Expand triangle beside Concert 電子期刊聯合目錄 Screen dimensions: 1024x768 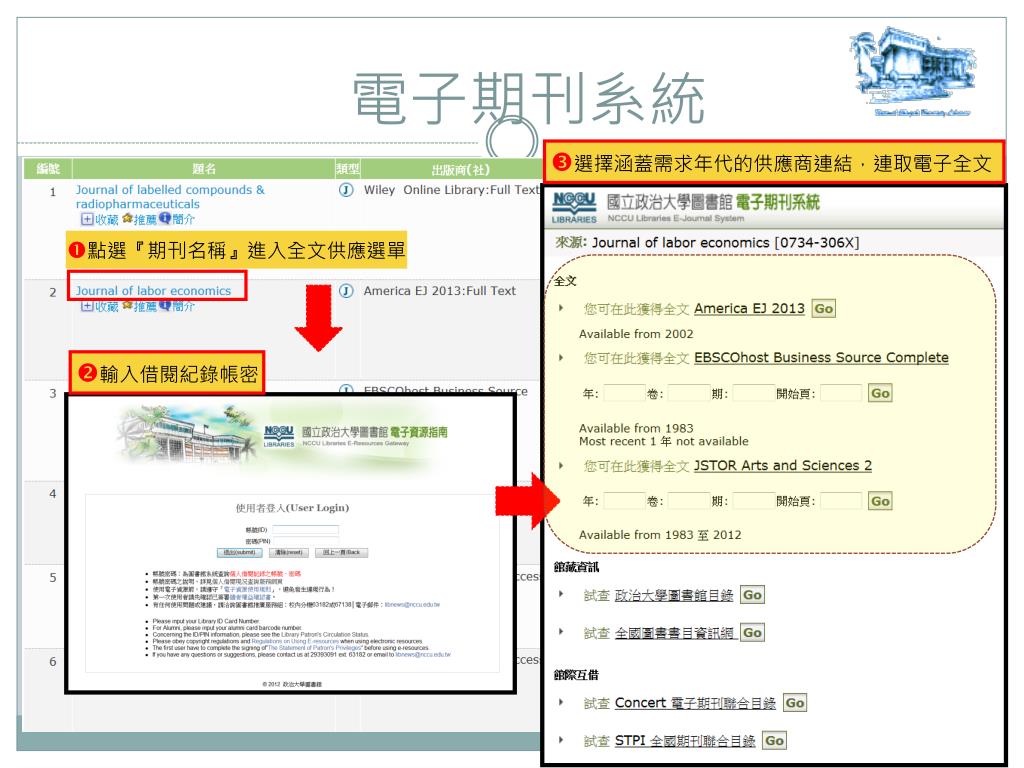tap(561, 702)
